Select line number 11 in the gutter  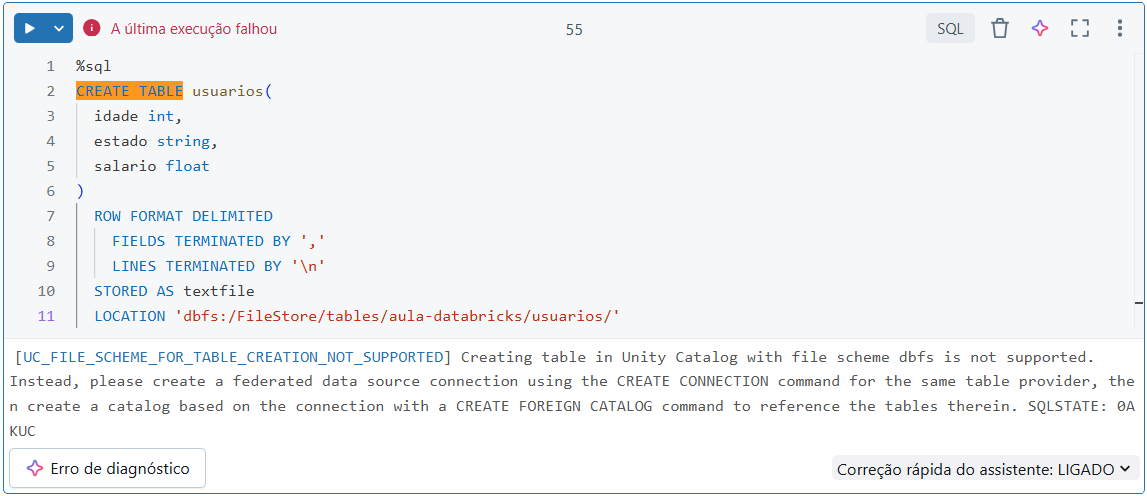pos(45,316)
